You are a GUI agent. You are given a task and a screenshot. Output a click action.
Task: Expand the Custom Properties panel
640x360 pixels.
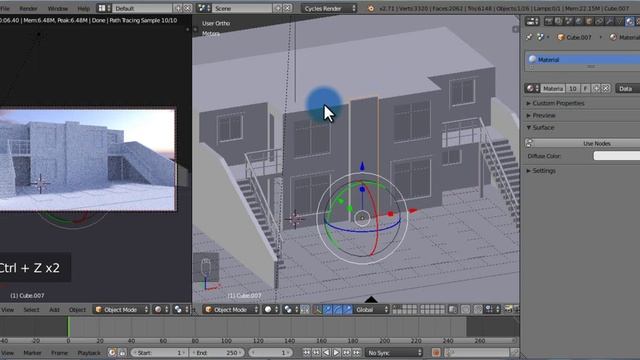click(555, 103)
